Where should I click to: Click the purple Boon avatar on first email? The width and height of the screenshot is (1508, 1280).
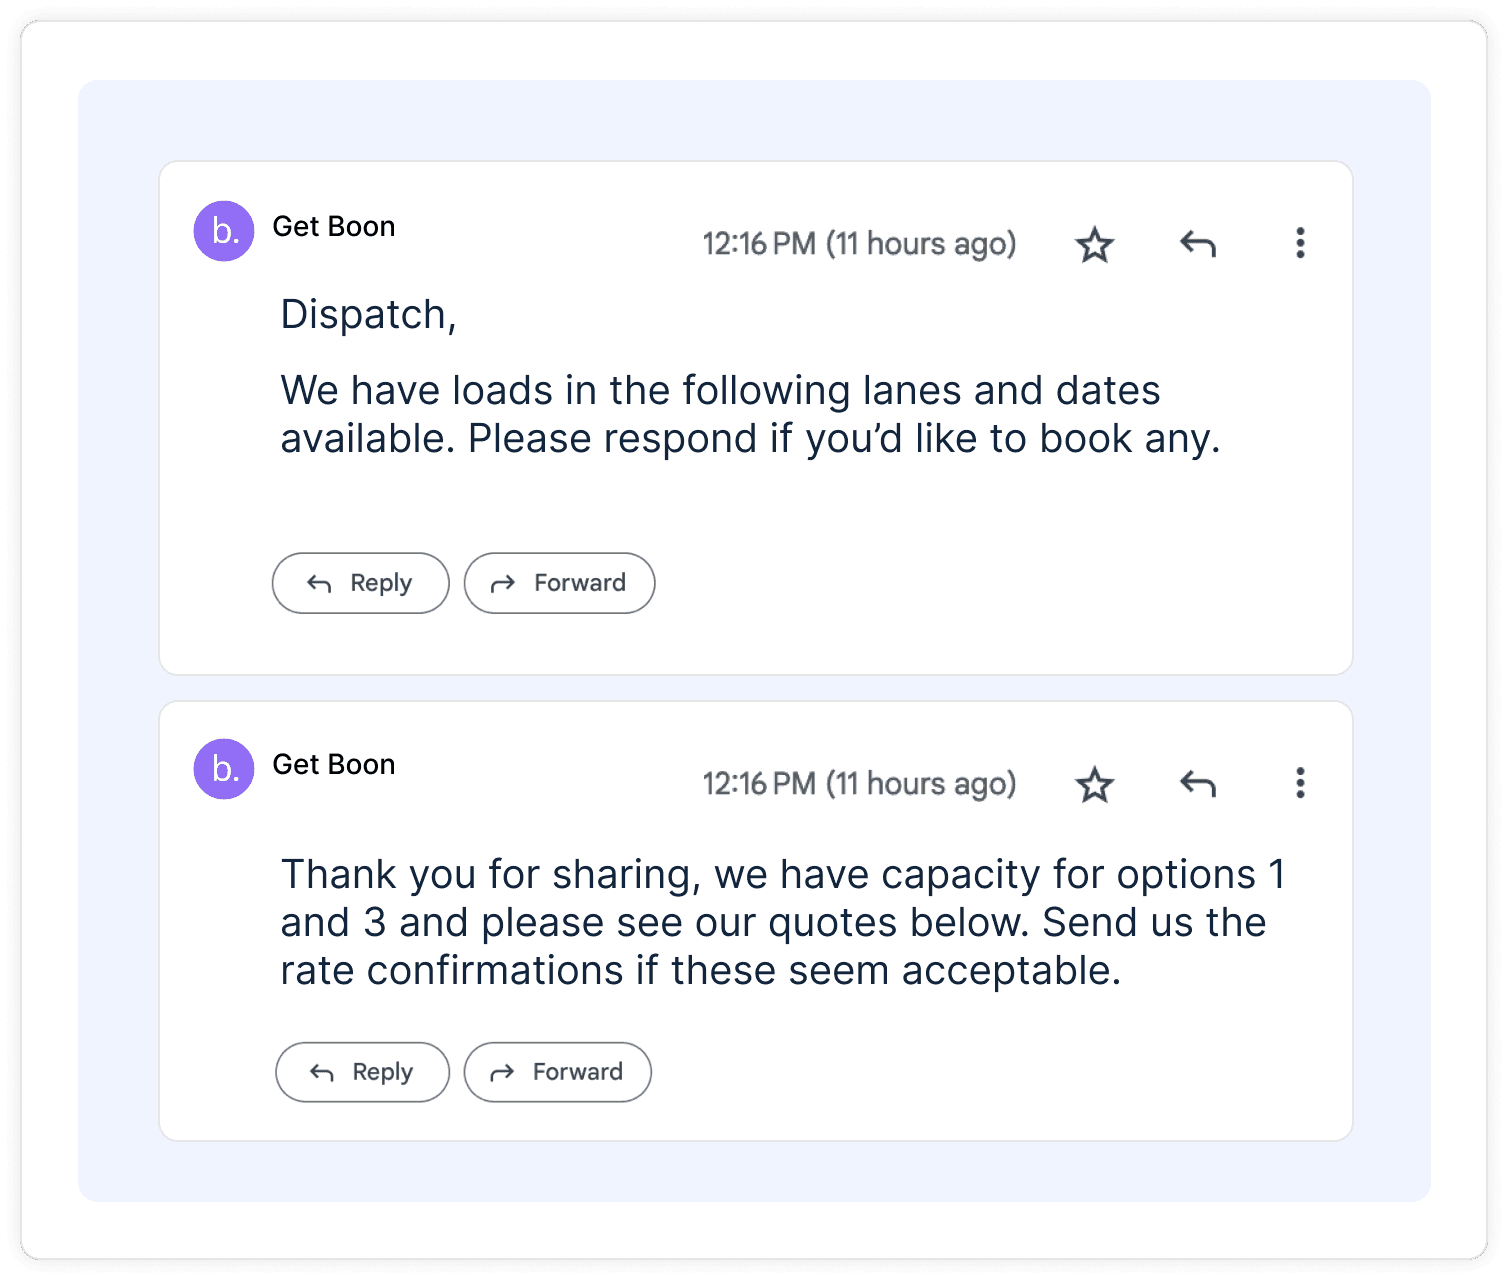[224, 231]
